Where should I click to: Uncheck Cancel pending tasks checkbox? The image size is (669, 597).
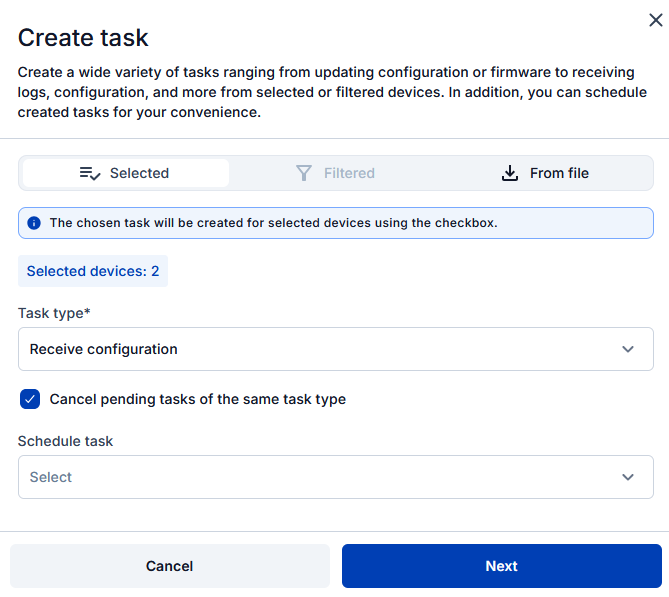click(29, 399)
